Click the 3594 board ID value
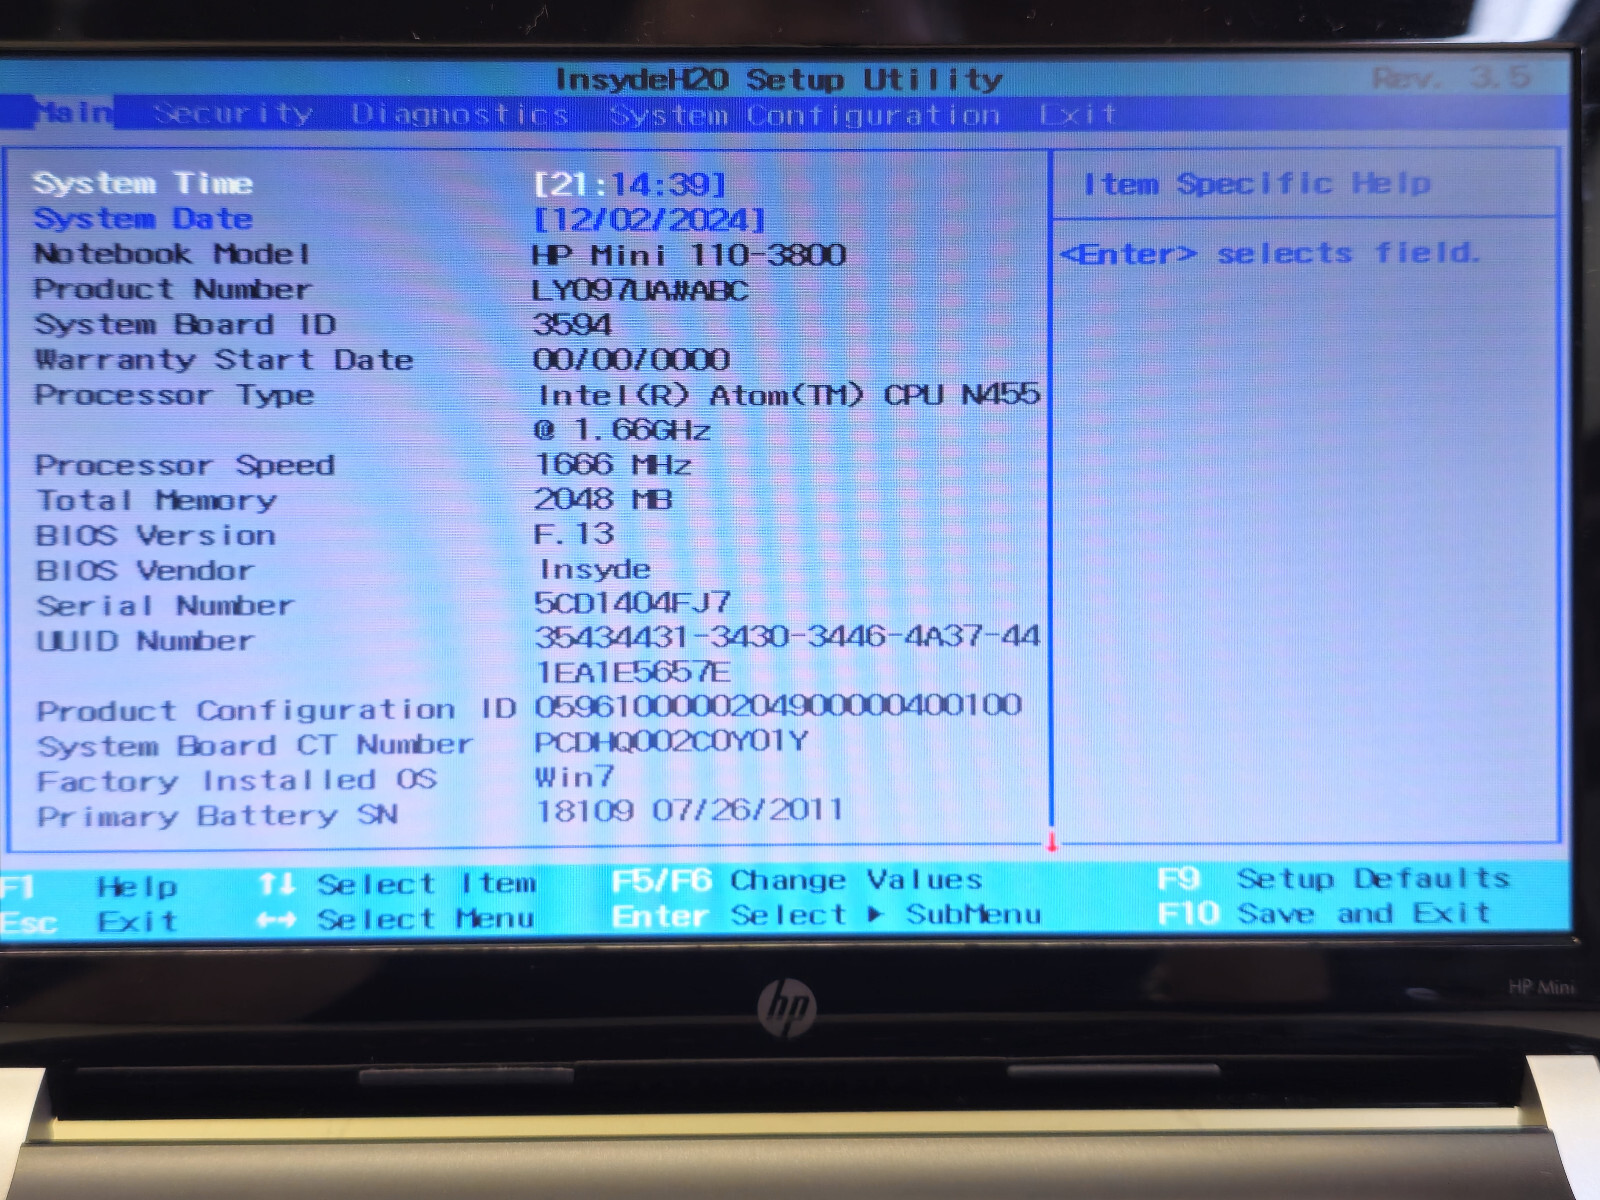The height and width of the screenshot is (1200, 1600). [x=572, y=325]
